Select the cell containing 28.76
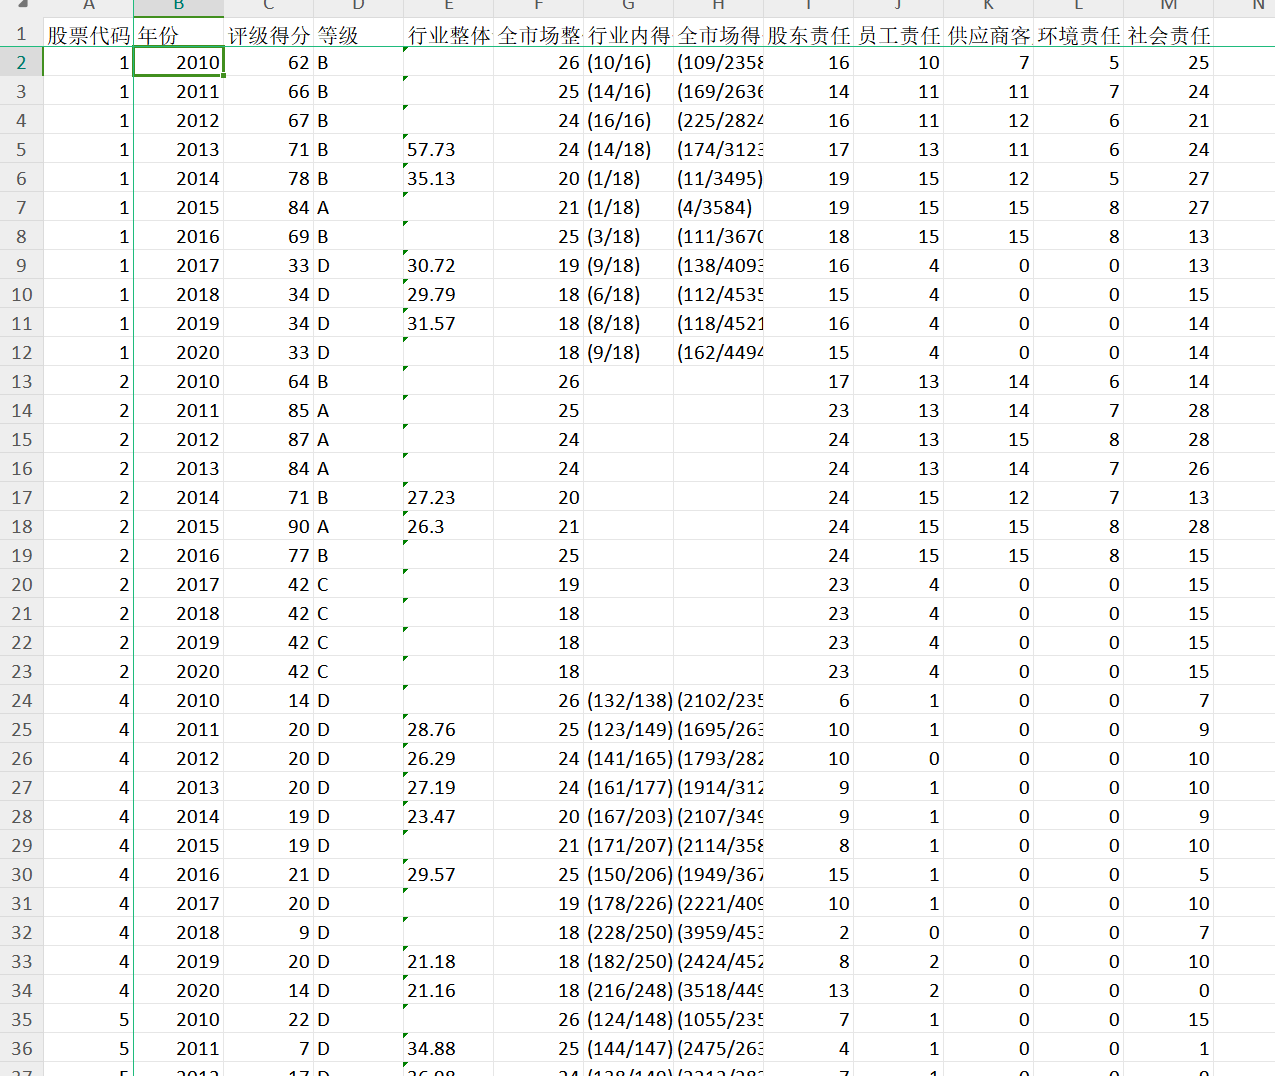This screenshot has width=1275, height=1076. [x=448, y=729]
